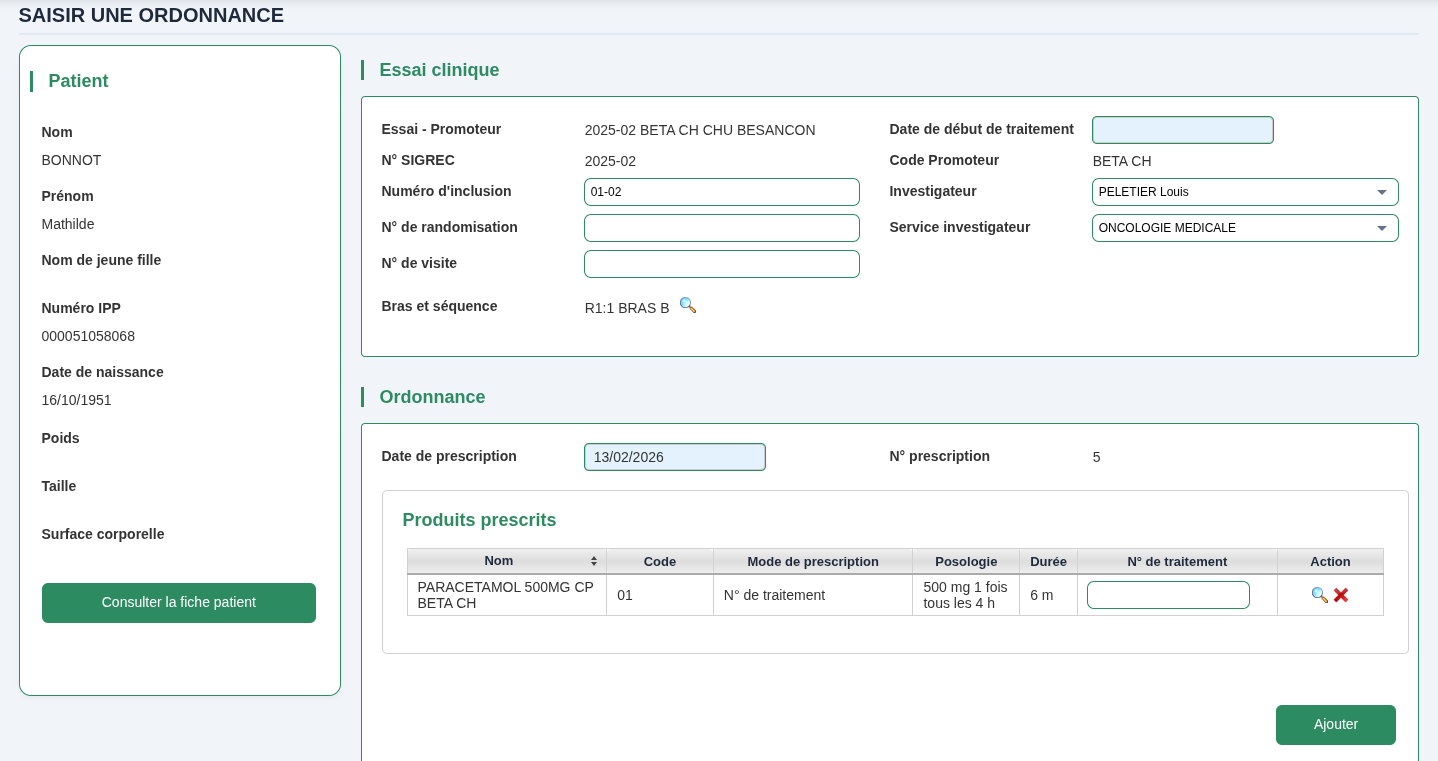Delete the PARACETAMOL row with the red X

click(x=1341, y=595)
